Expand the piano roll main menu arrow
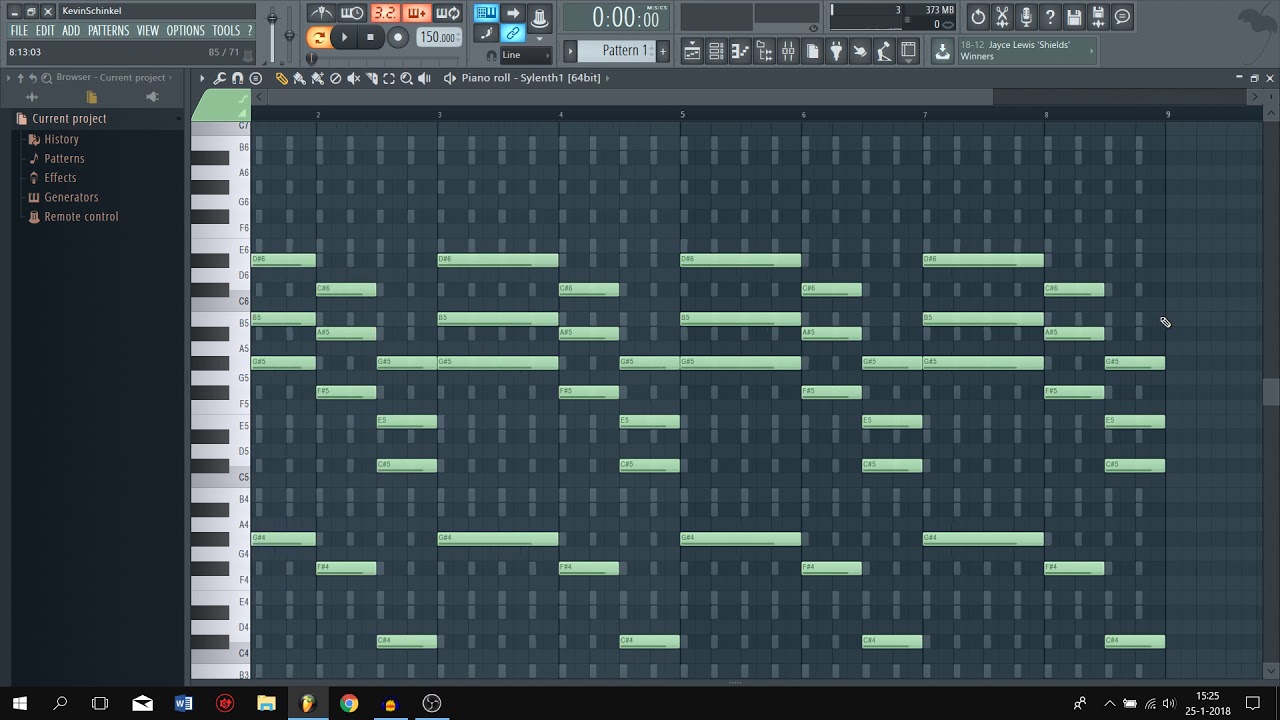 coord(202,78)
